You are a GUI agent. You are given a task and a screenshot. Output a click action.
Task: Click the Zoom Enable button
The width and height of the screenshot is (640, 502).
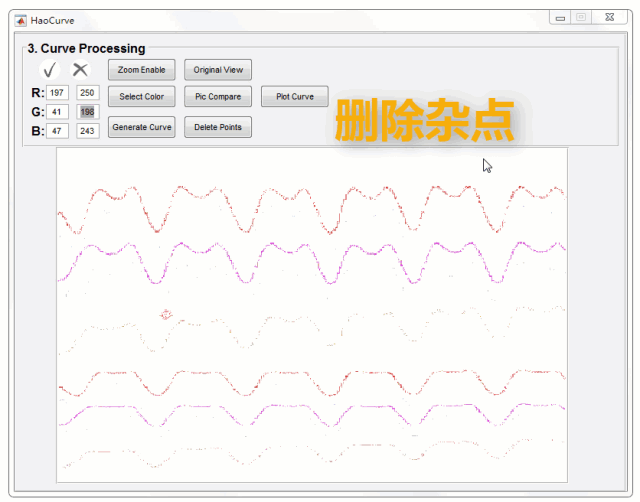pos(142,70)
